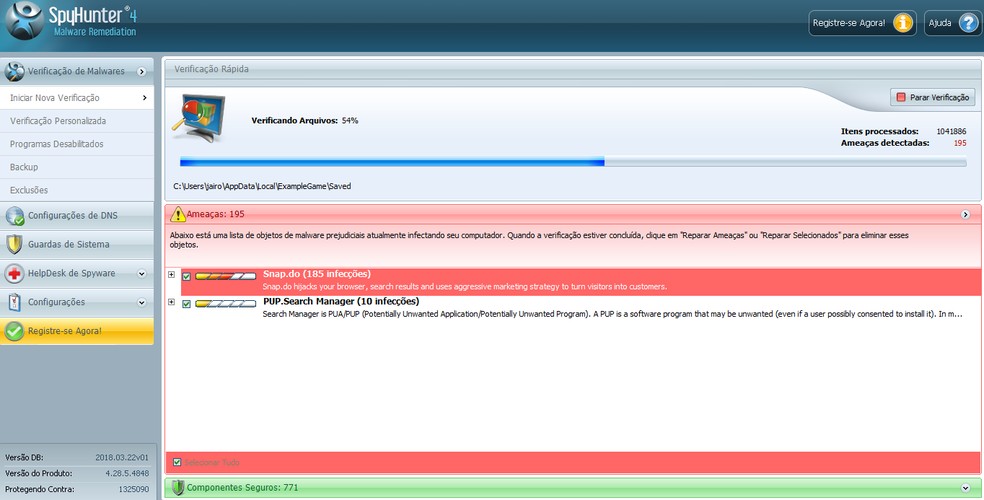Click the yellow warning triangle next to Ameaças

pos(178,215)
